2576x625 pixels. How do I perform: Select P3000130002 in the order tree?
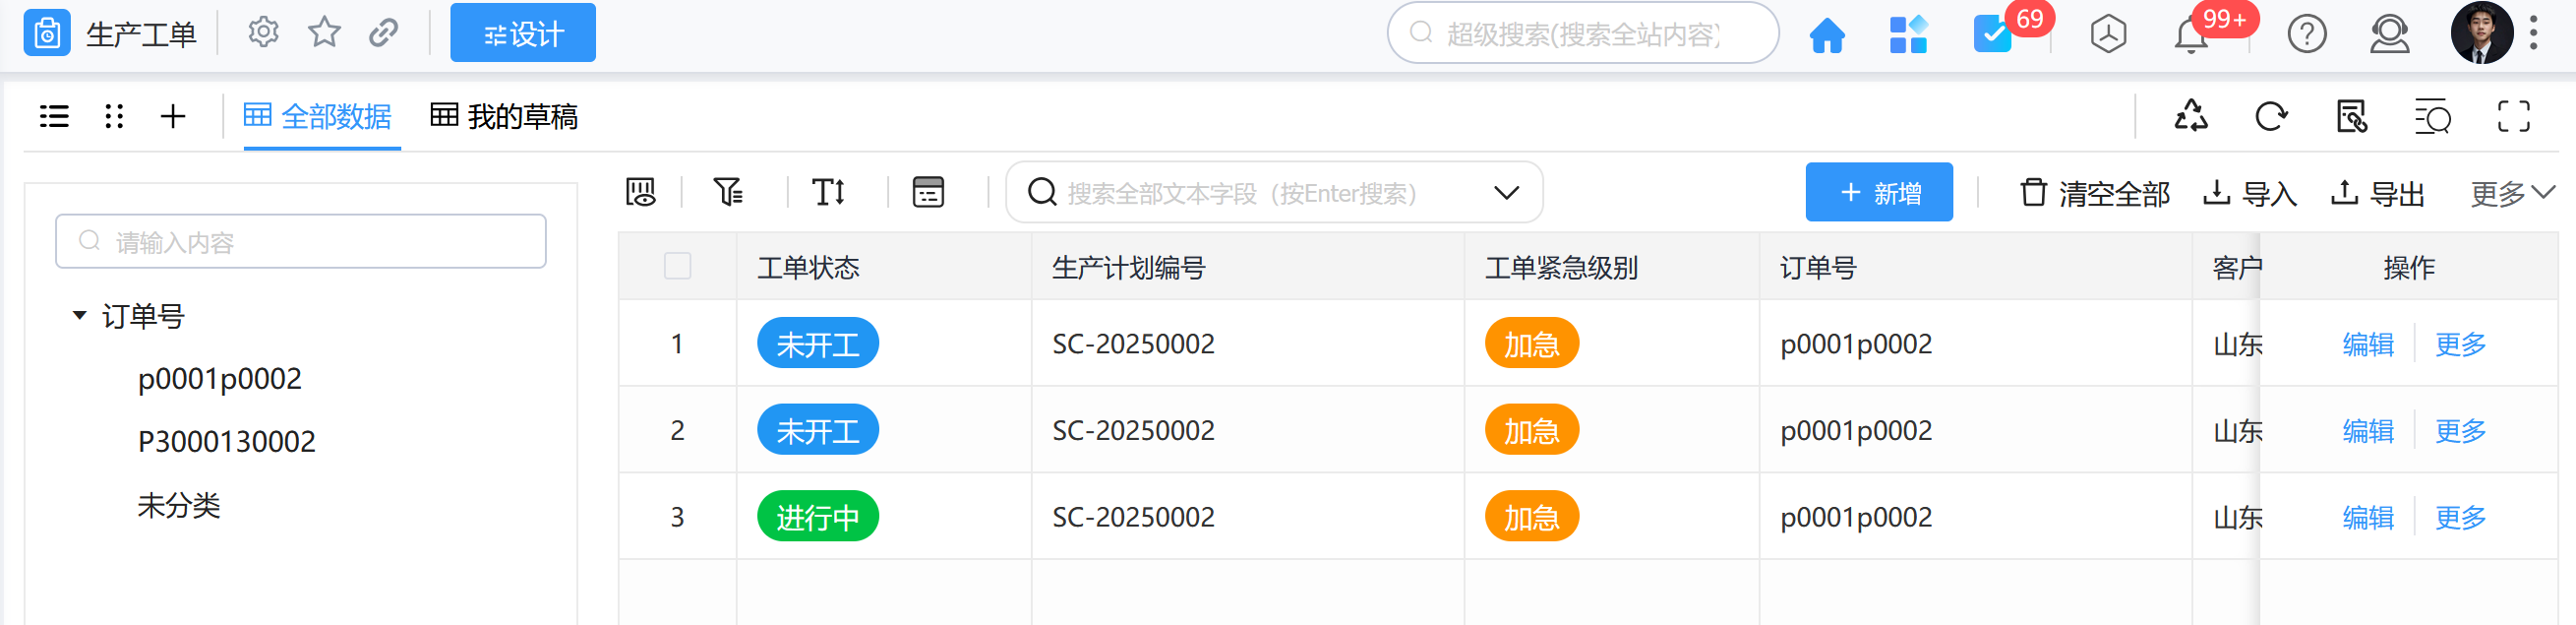[x=227, y=441]
